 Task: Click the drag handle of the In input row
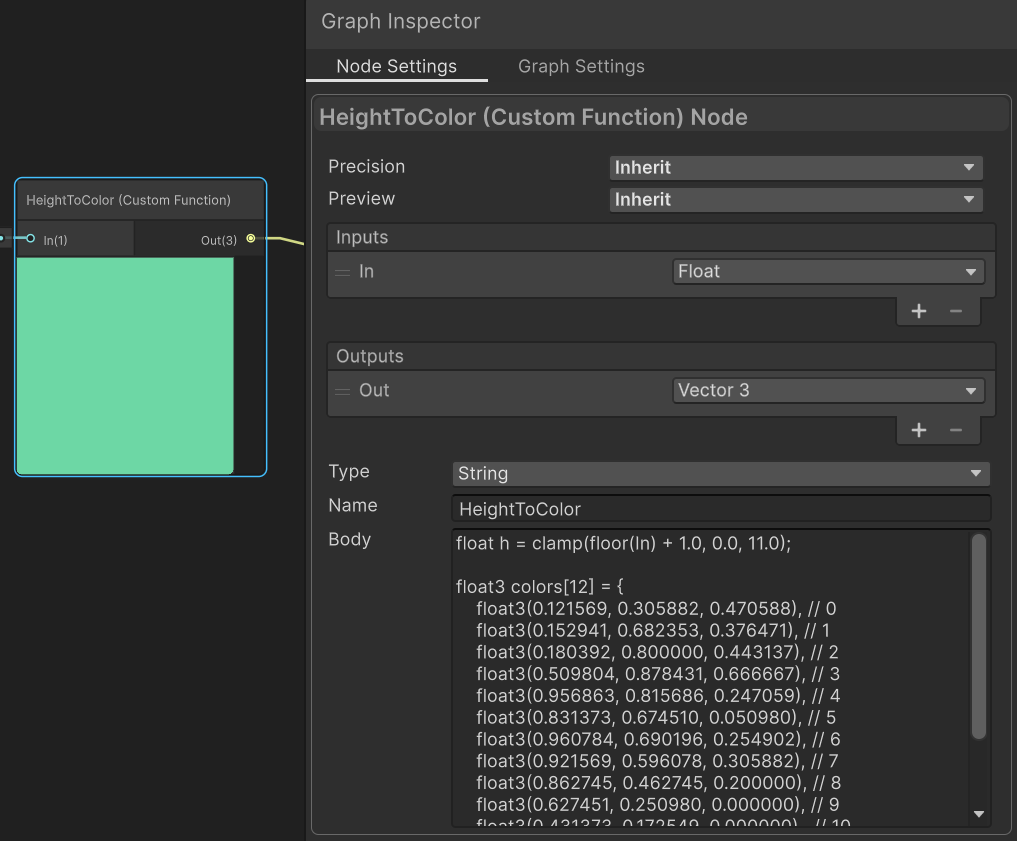click(342, 272)
